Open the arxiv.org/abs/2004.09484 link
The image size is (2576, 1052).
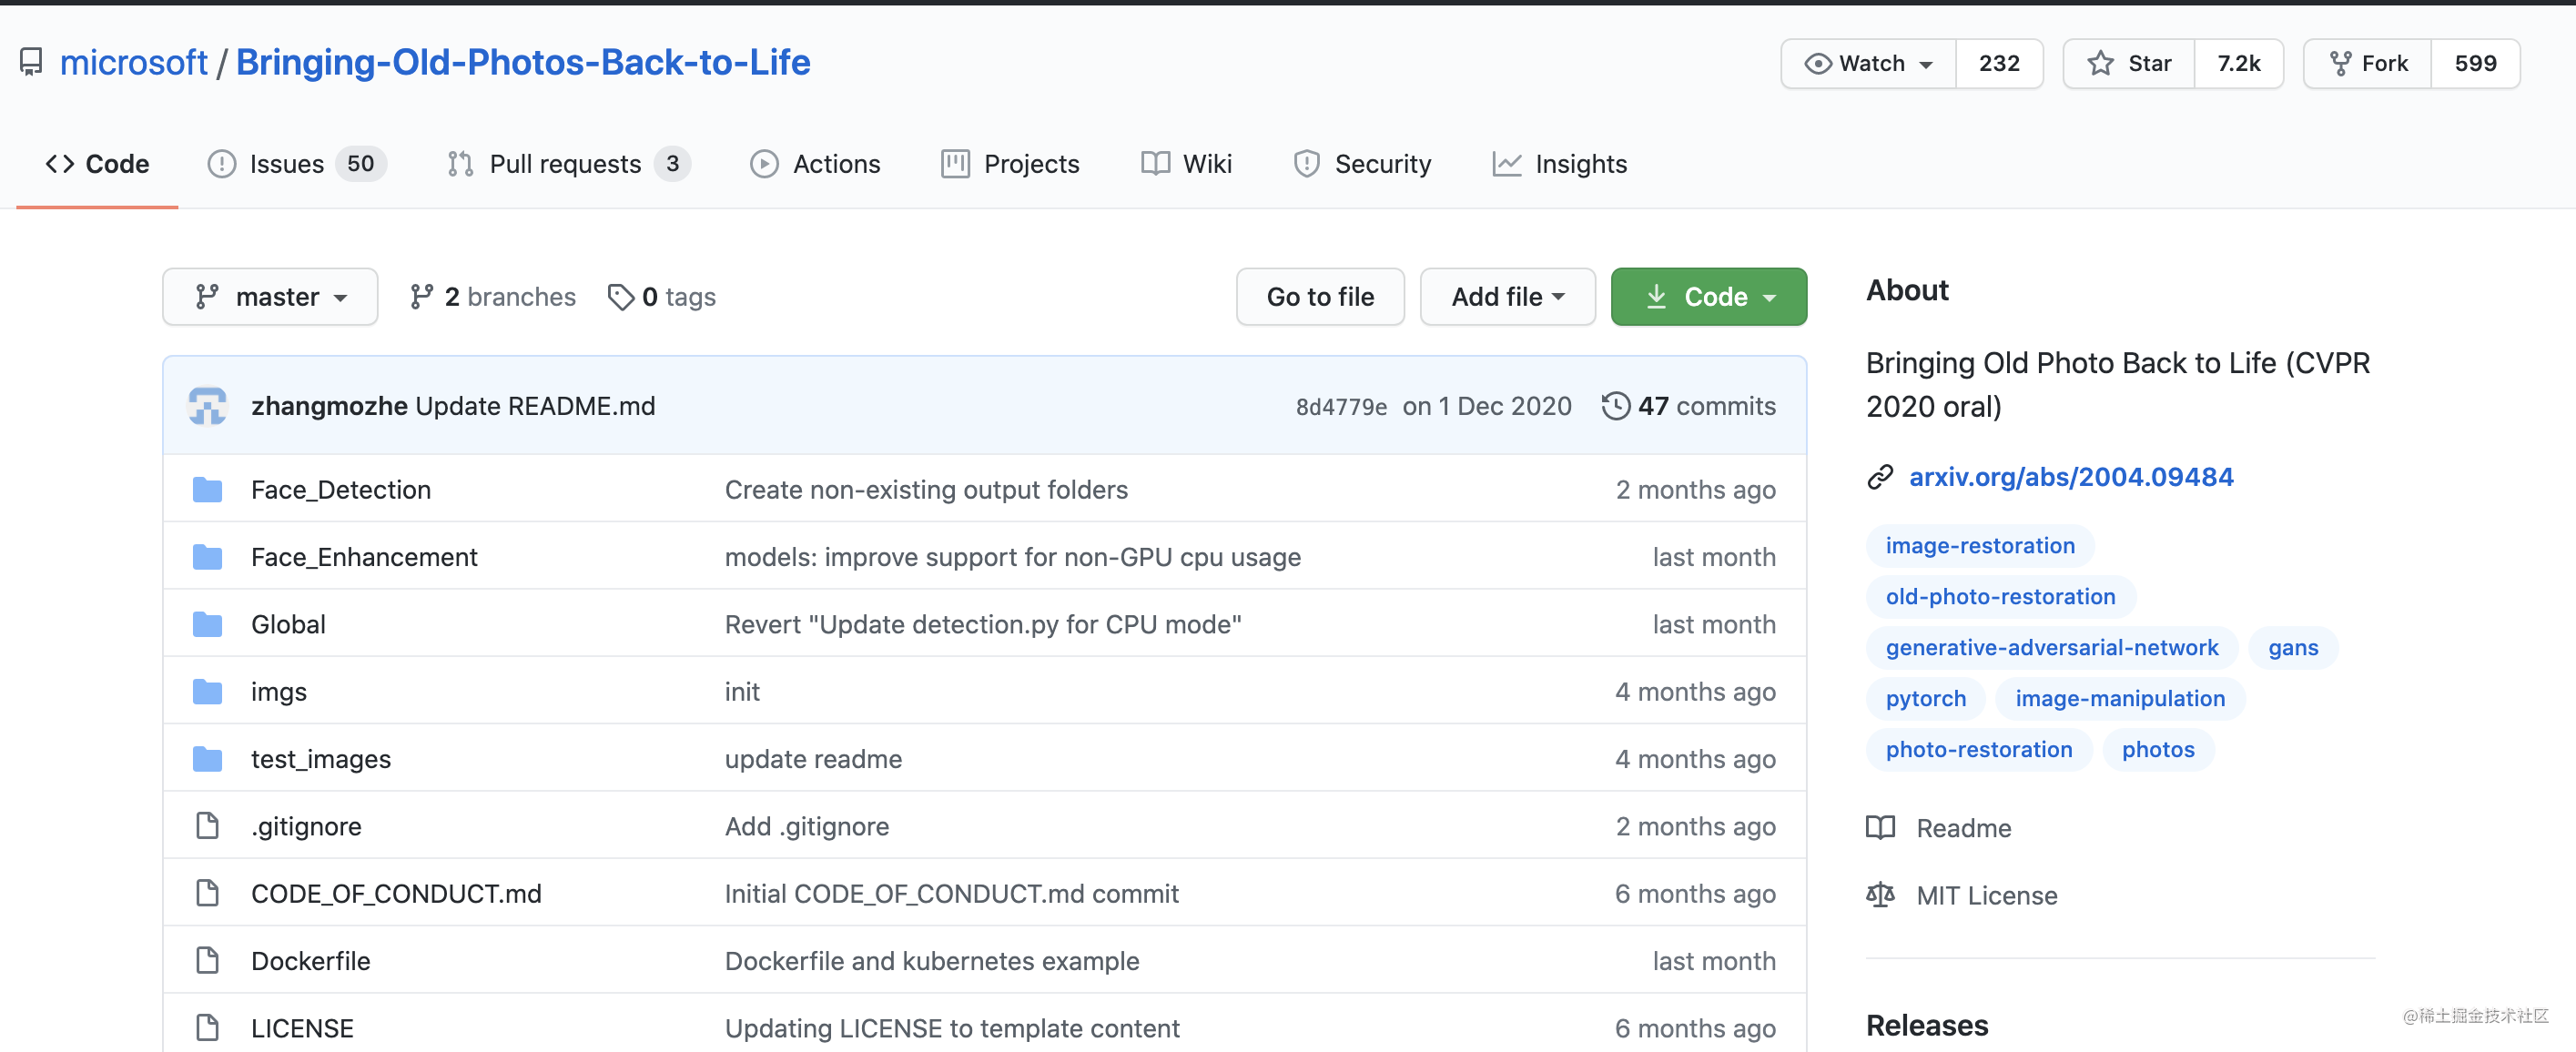[2071, 477]
